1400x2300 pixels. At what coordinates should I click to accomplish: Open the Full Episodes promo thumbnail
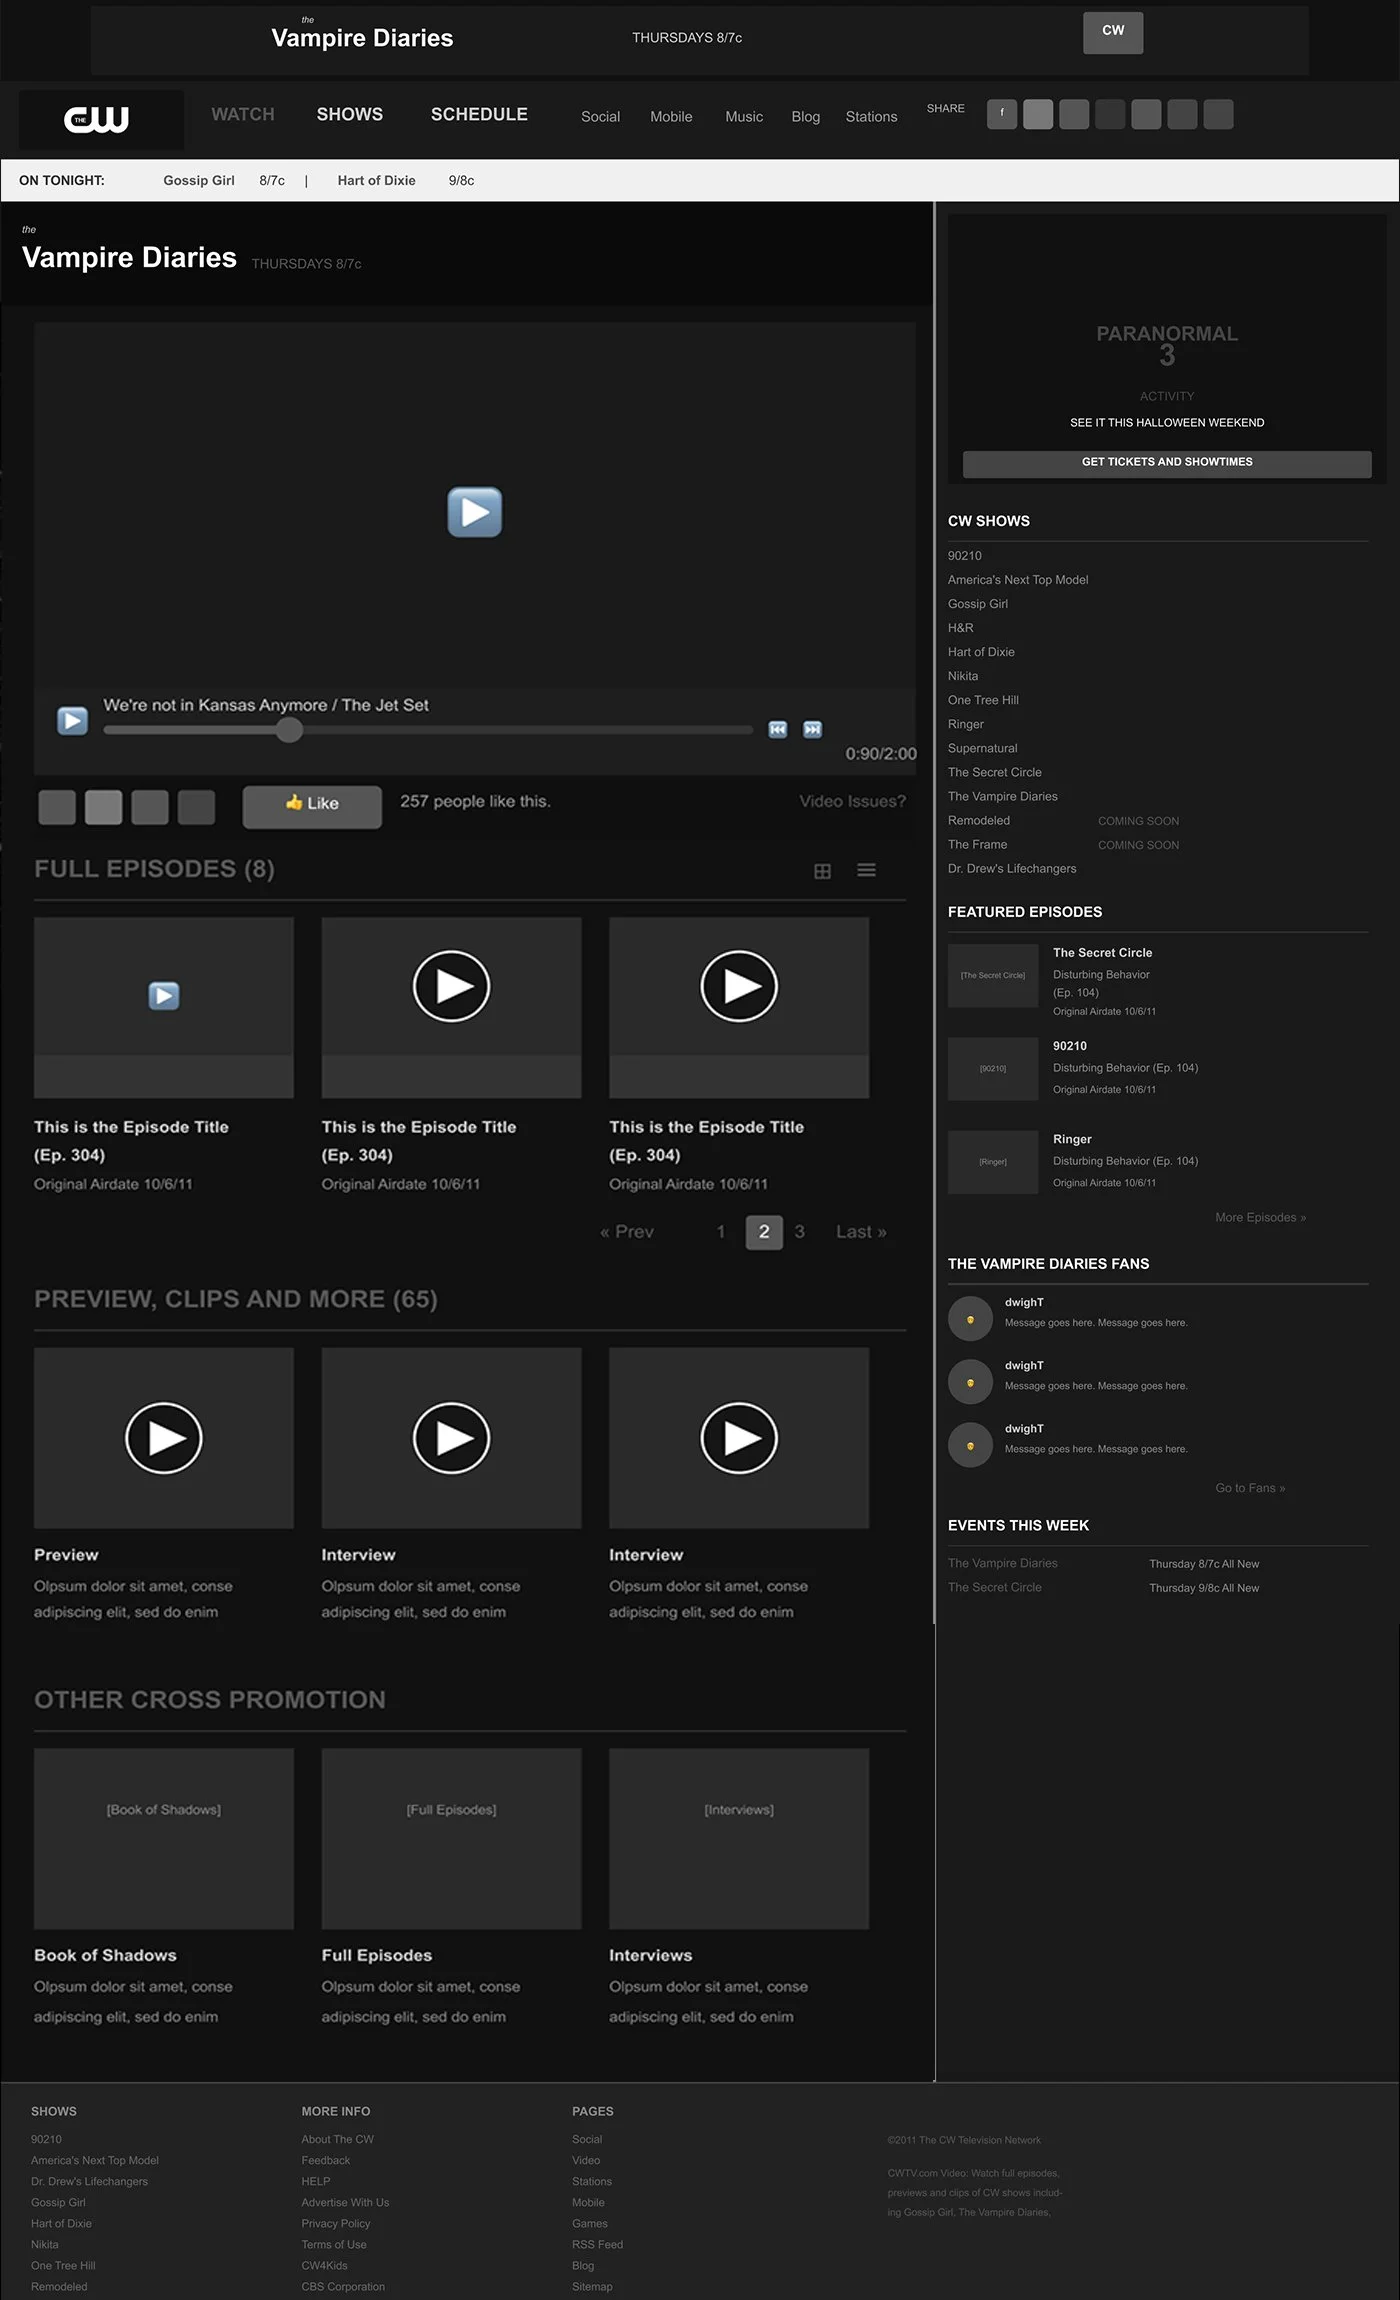(451, 1838)
